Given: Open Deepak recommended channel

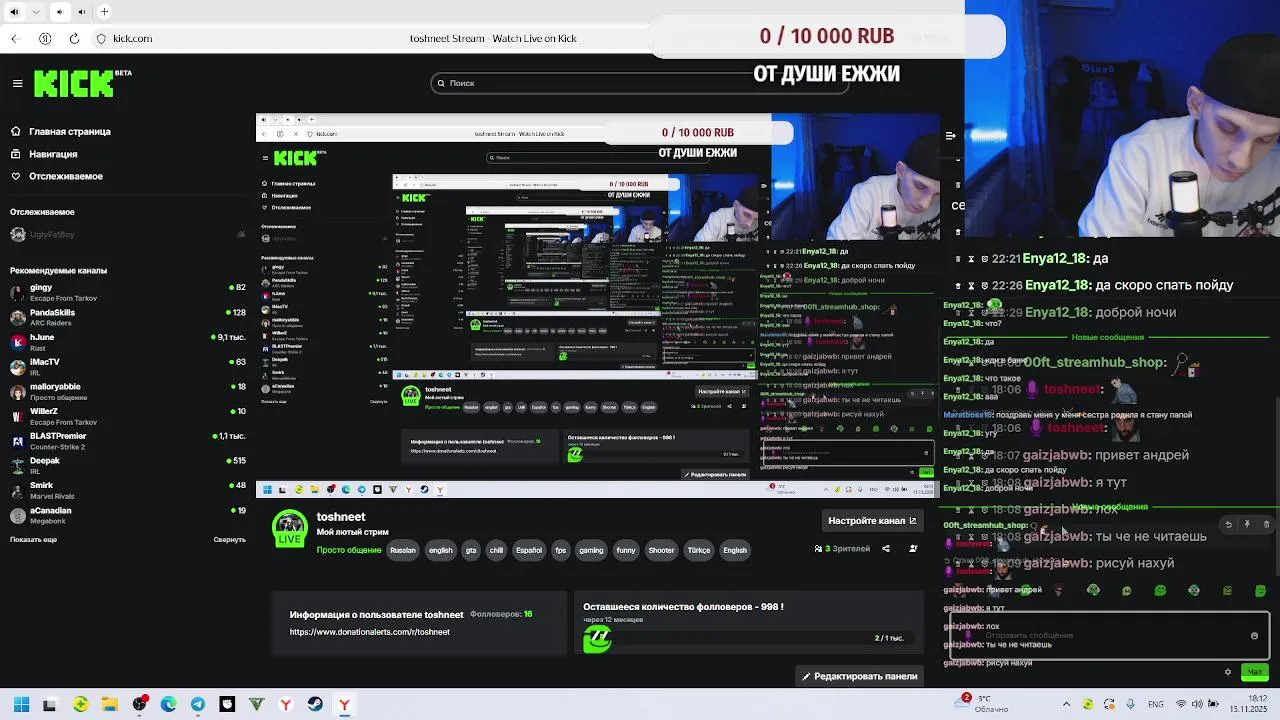Looking at the screenshot, I should click(128, 465).
